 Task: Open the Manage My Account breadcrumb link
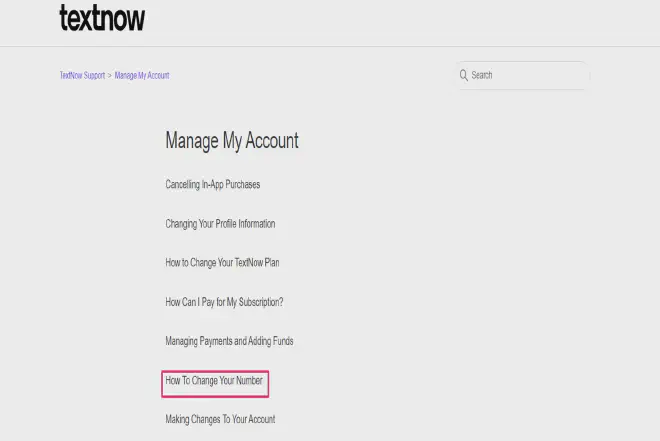pyautogui.click(x=142, y=75)
